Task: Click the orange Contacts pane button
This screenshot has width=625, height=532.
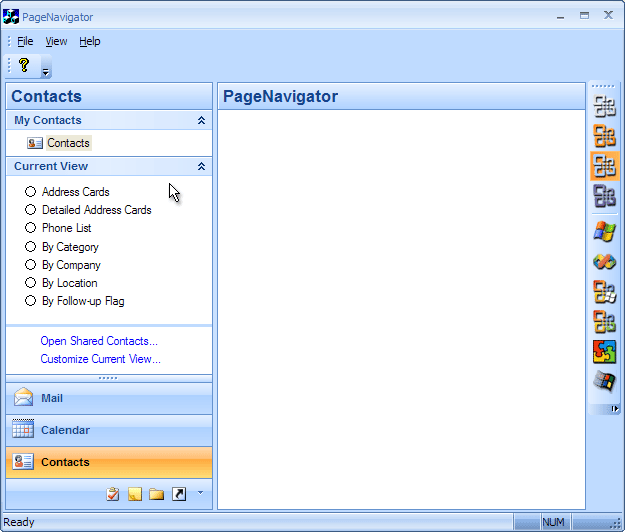Action: point(109,462)
